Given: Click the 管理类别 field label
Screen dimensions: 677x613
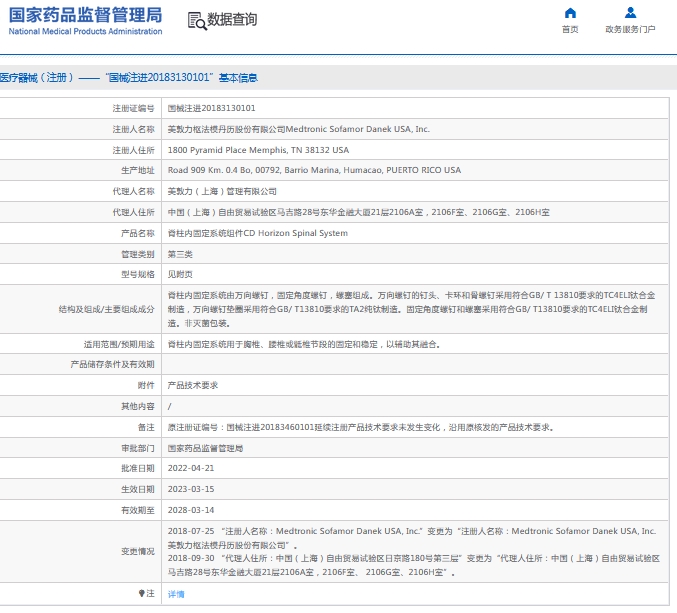Looking at the screenshot, I should point(138,254).
